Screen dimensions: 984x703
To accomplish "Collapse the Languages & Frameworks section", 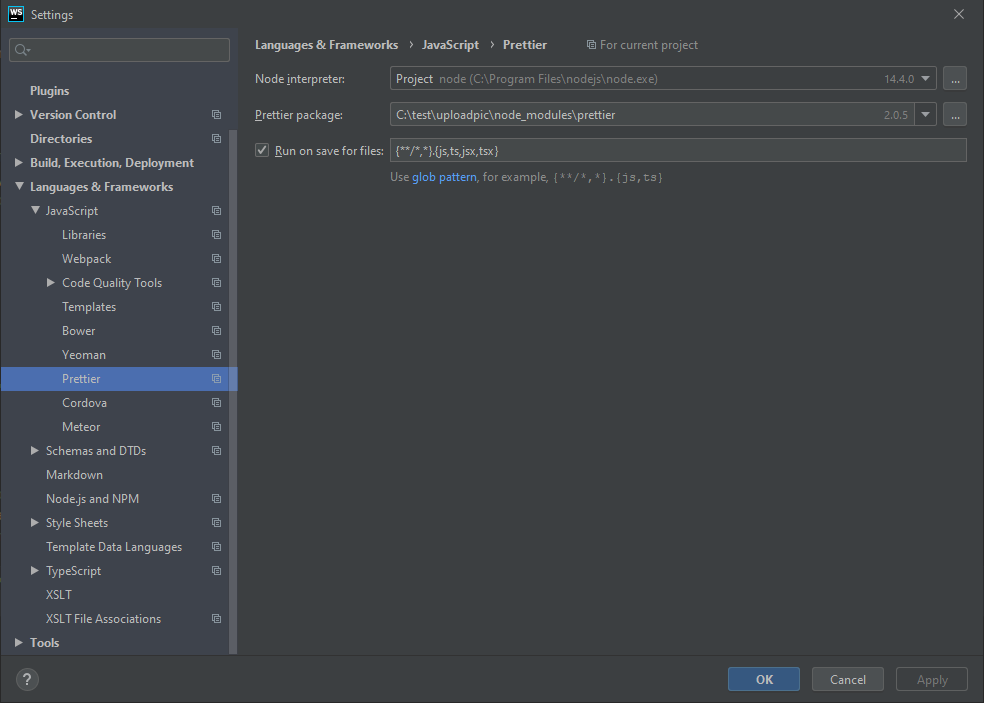I will (19, 187).
